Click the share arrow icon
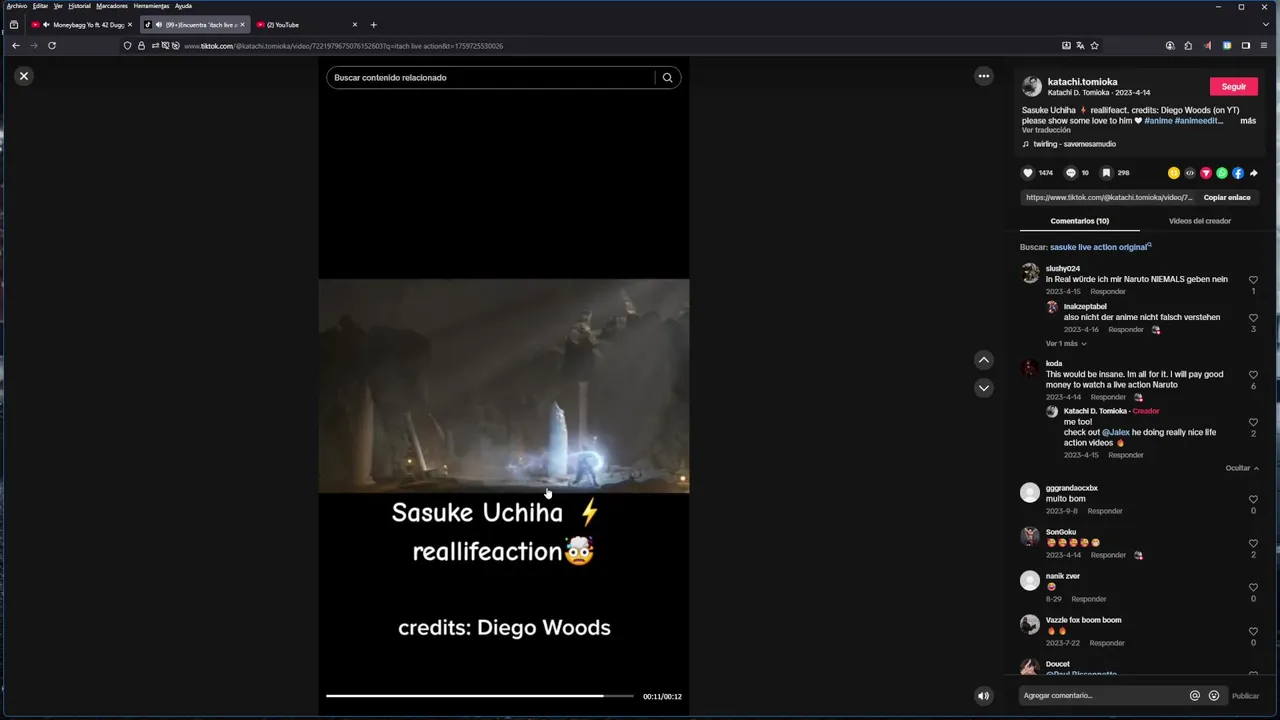1280x720 pixels. pyautogui.click(x=1254, y=173)
